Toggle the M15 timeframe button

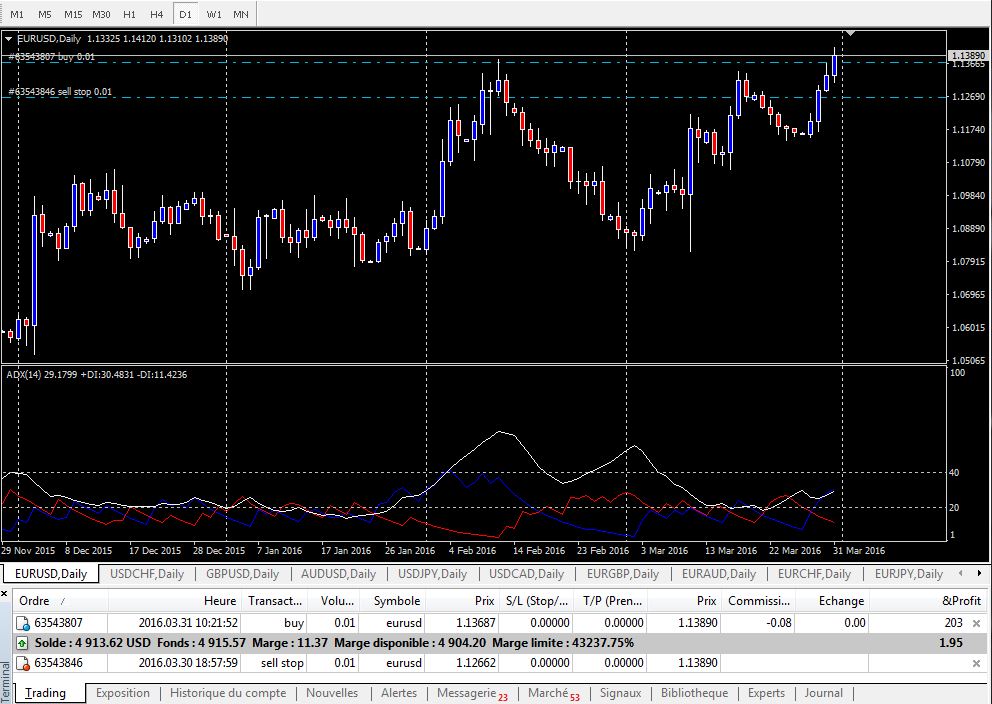(x=73, y=15)
